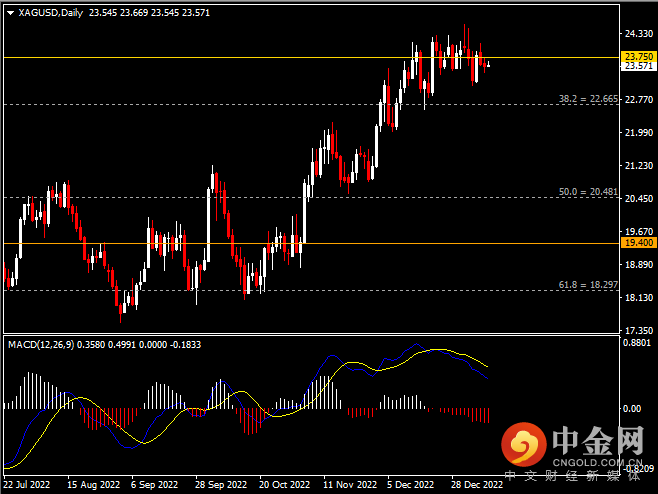
Task: Select the 61.8 = 18.297 Fibonacci label
Action: tap(588, 285)
